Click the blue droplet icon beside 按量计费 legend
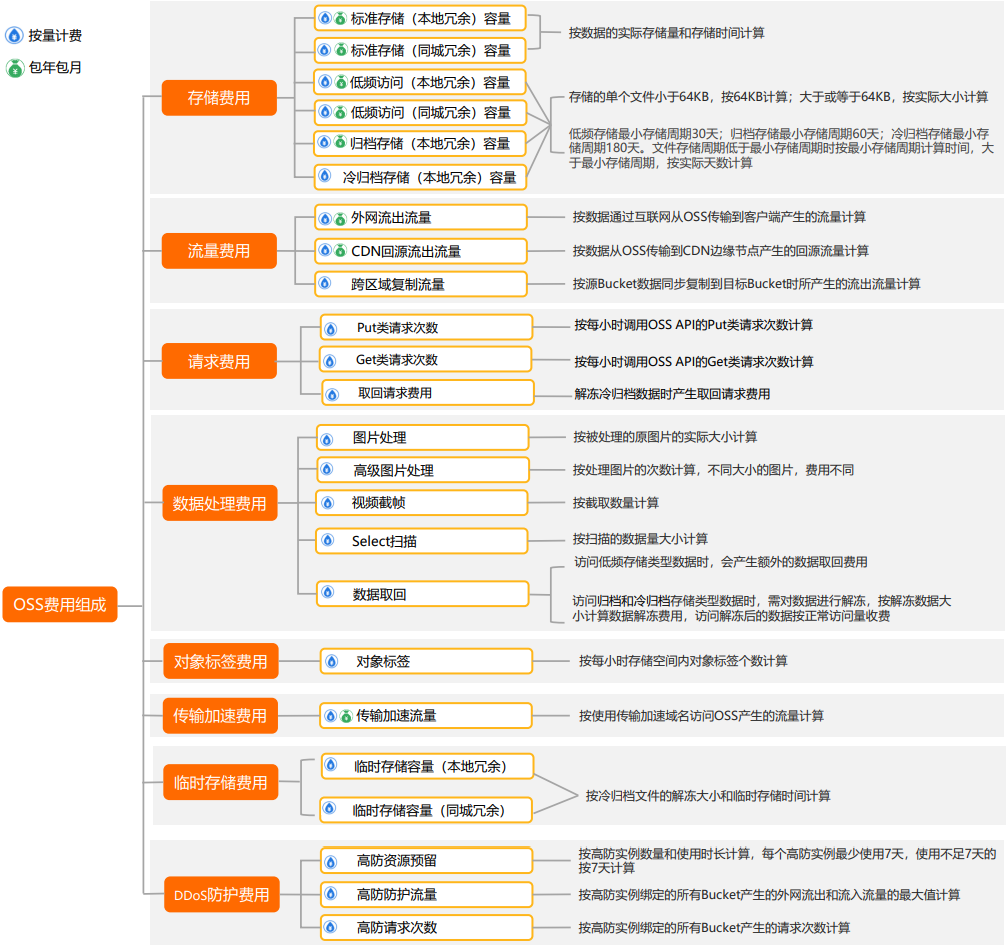Image resolution: width=1006 pixels, height=945 pixels. point(14,35)
